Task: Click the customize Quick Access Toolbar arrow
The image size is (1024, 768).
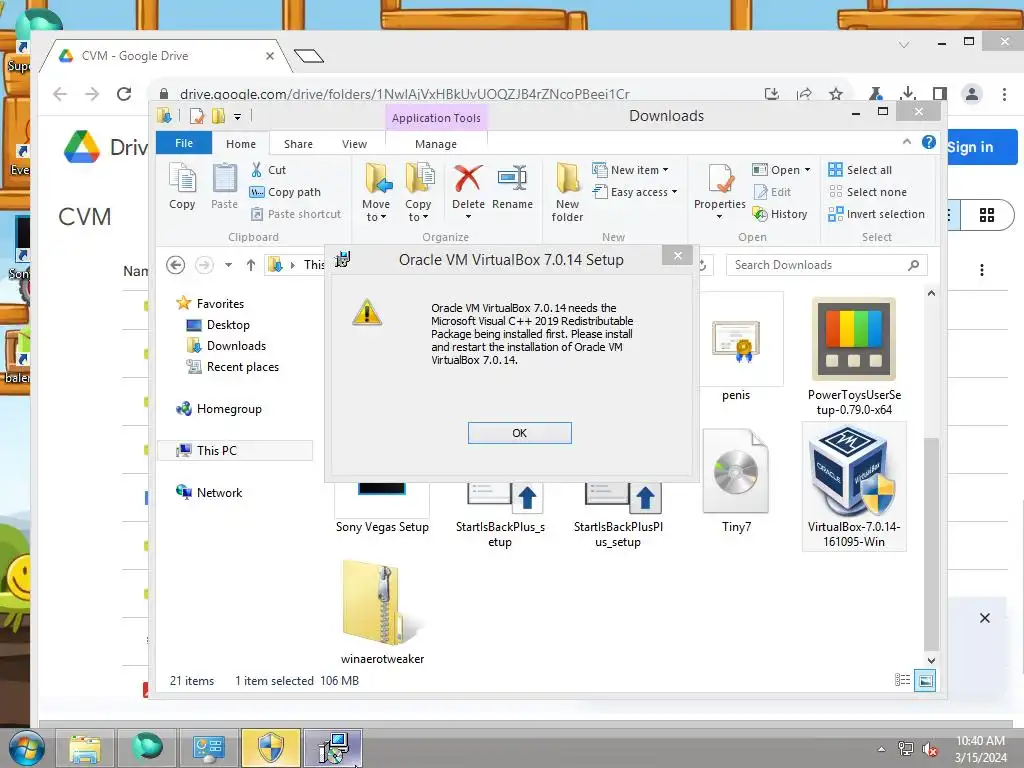Action: point(238,117)
